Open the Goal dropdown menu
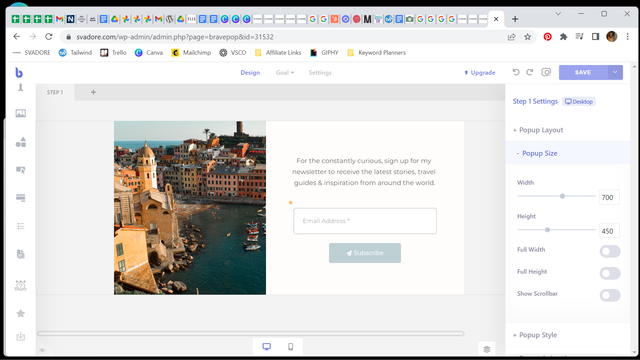 click(284, 72)
